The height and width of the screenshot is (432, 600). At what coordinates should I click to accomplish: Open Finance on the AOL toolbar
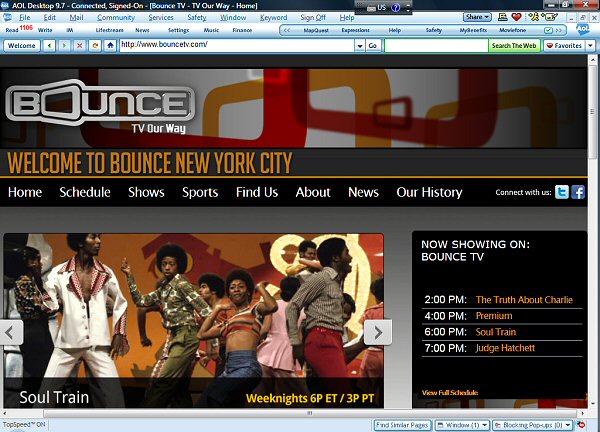tap(242, 30)
